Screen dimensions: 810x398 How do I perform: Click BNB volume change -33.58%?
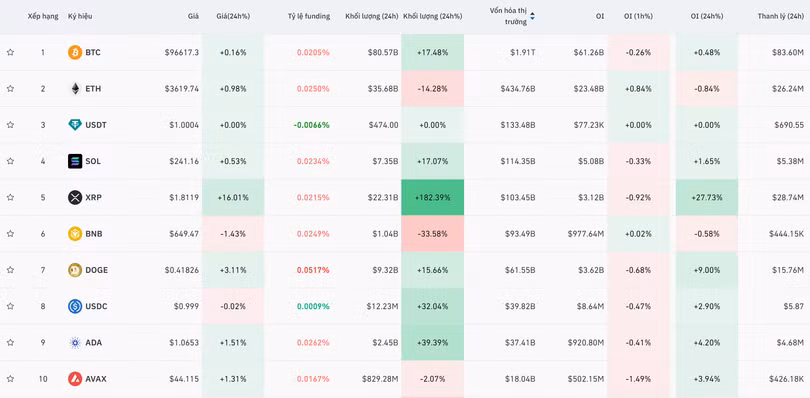(432, 234)
